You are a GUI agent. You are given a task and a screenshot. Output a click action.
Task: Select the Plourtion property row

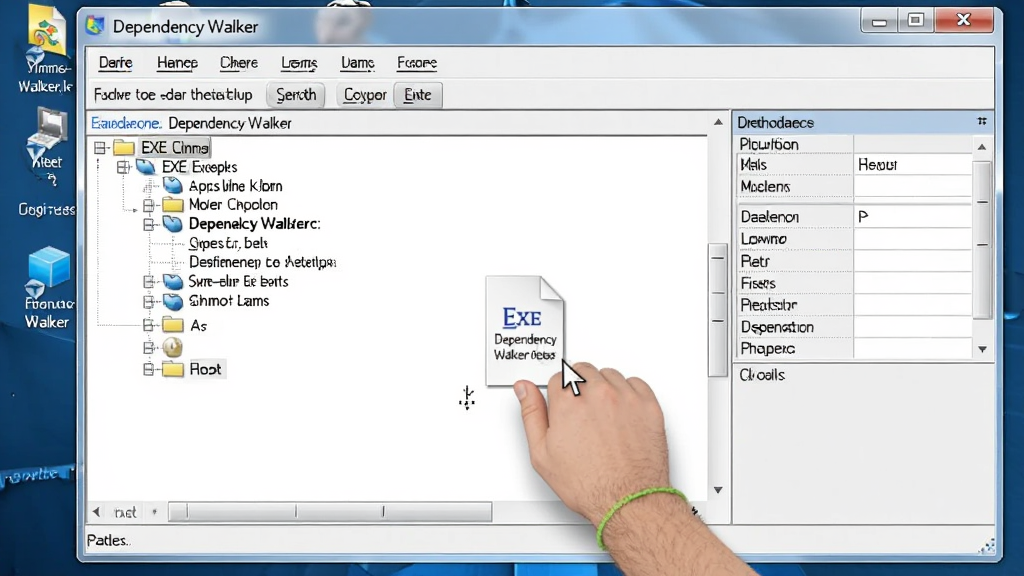(x=854, y=144)
